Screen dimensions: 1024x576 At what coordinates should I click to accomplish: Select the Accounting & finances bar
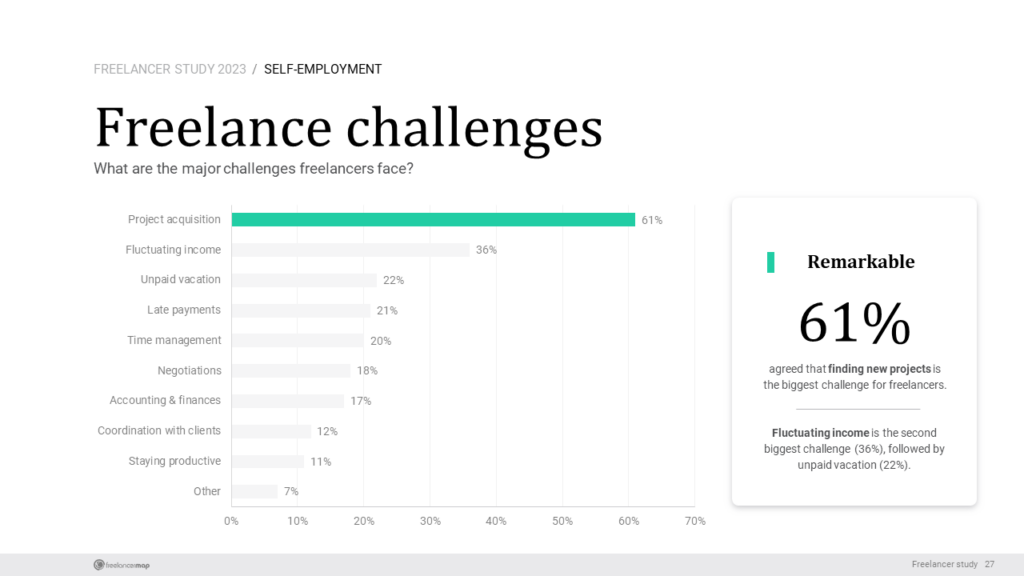click(288, 401)
